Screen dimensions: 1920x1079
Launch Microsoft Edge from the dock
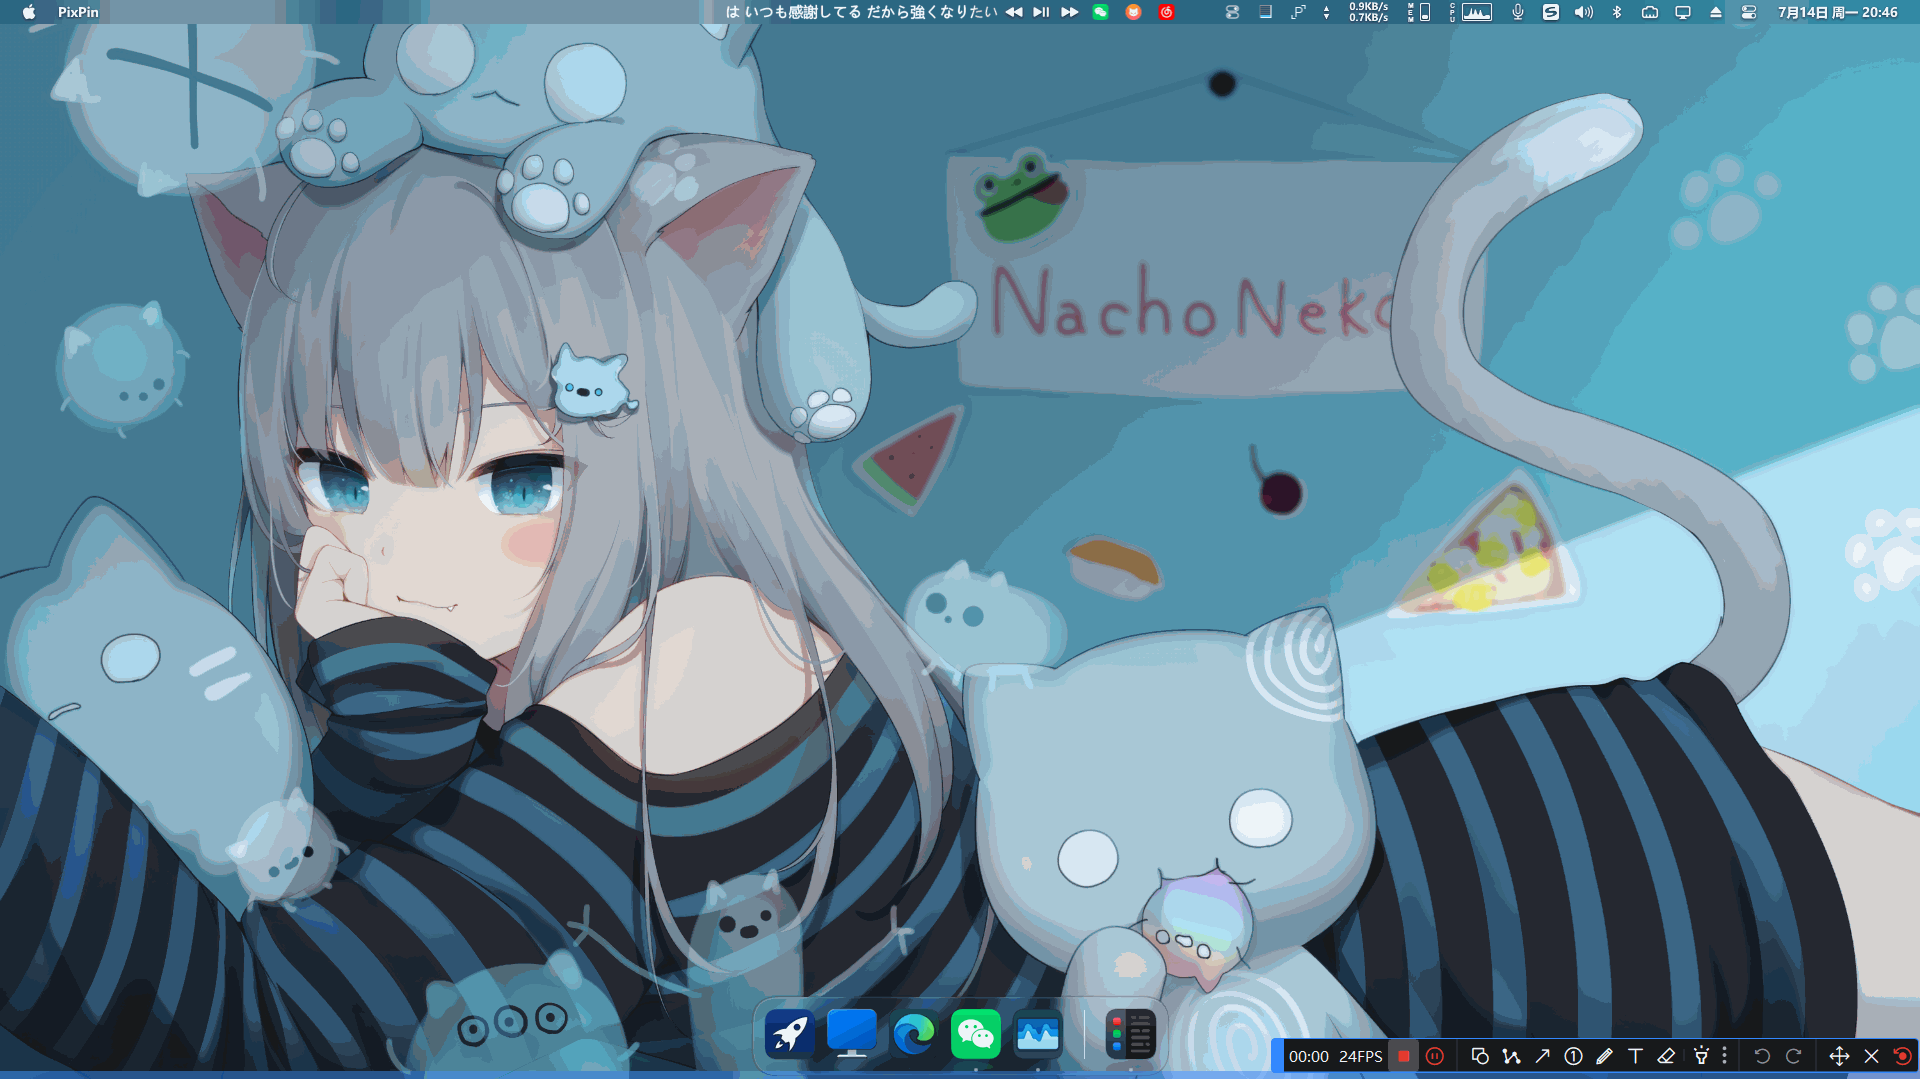coord(913,1034)
